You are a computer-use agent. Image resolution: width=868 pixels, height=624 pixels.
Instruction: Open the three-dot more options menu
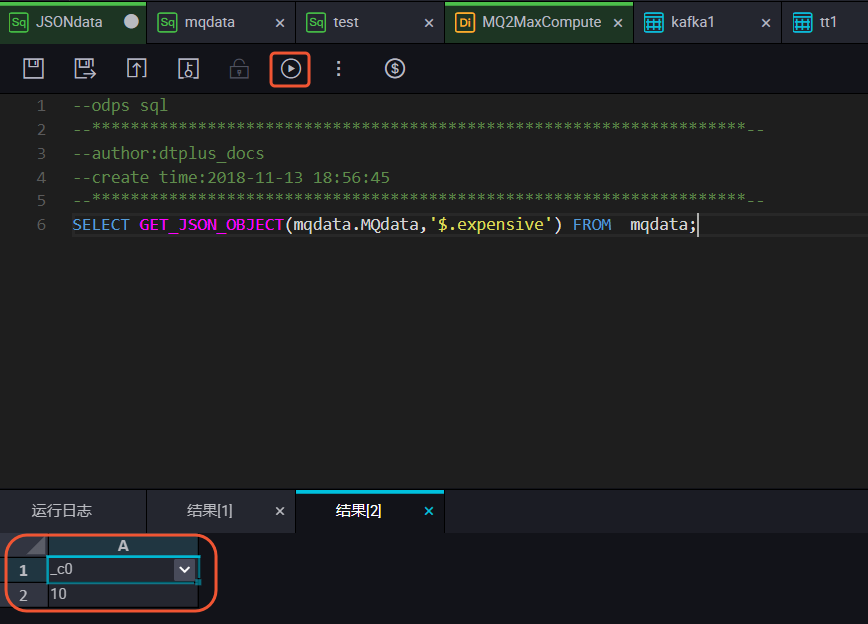point(338,69)
